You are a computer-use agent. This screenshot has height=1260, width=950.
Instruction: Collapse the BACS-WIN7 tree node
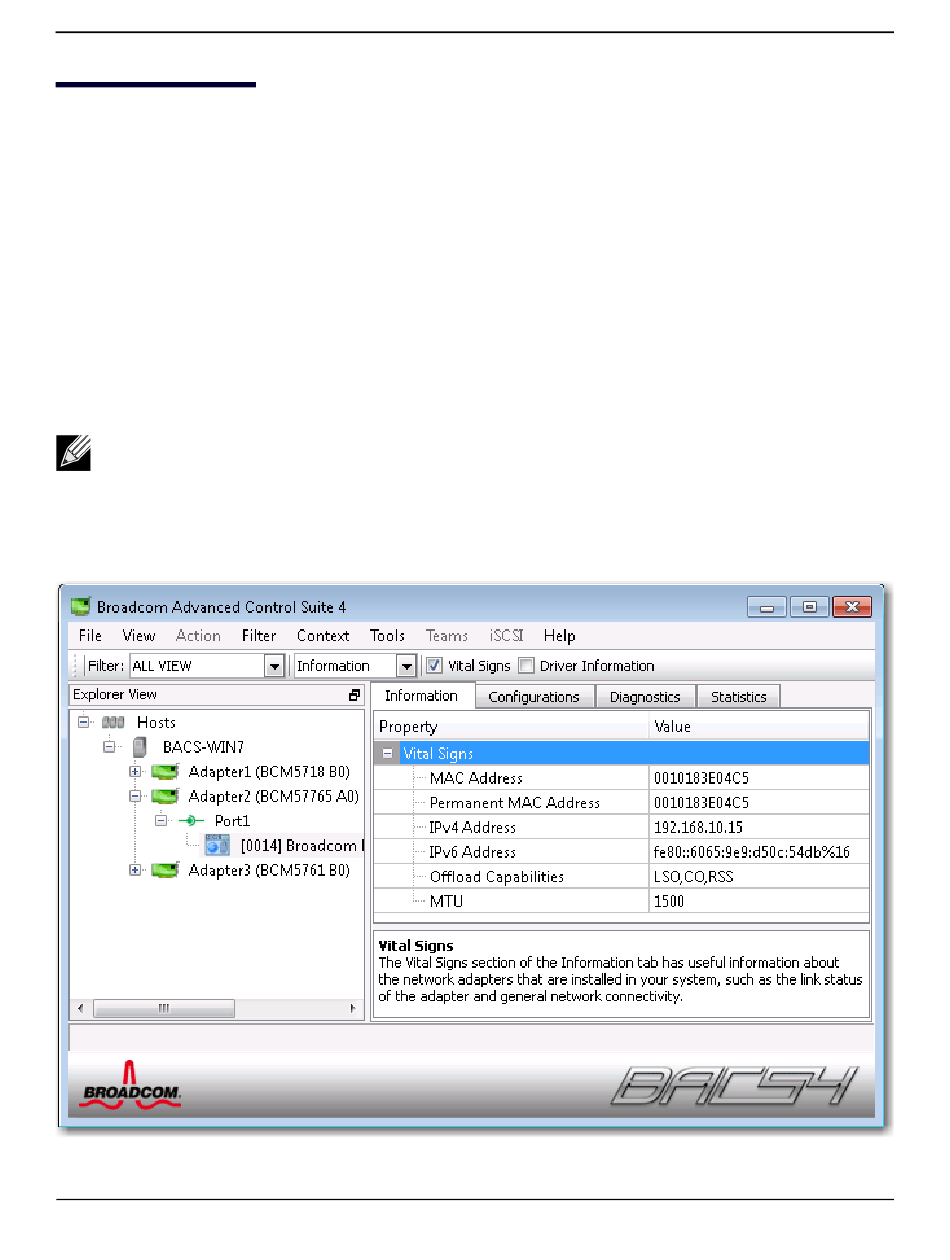coord(110,746)
